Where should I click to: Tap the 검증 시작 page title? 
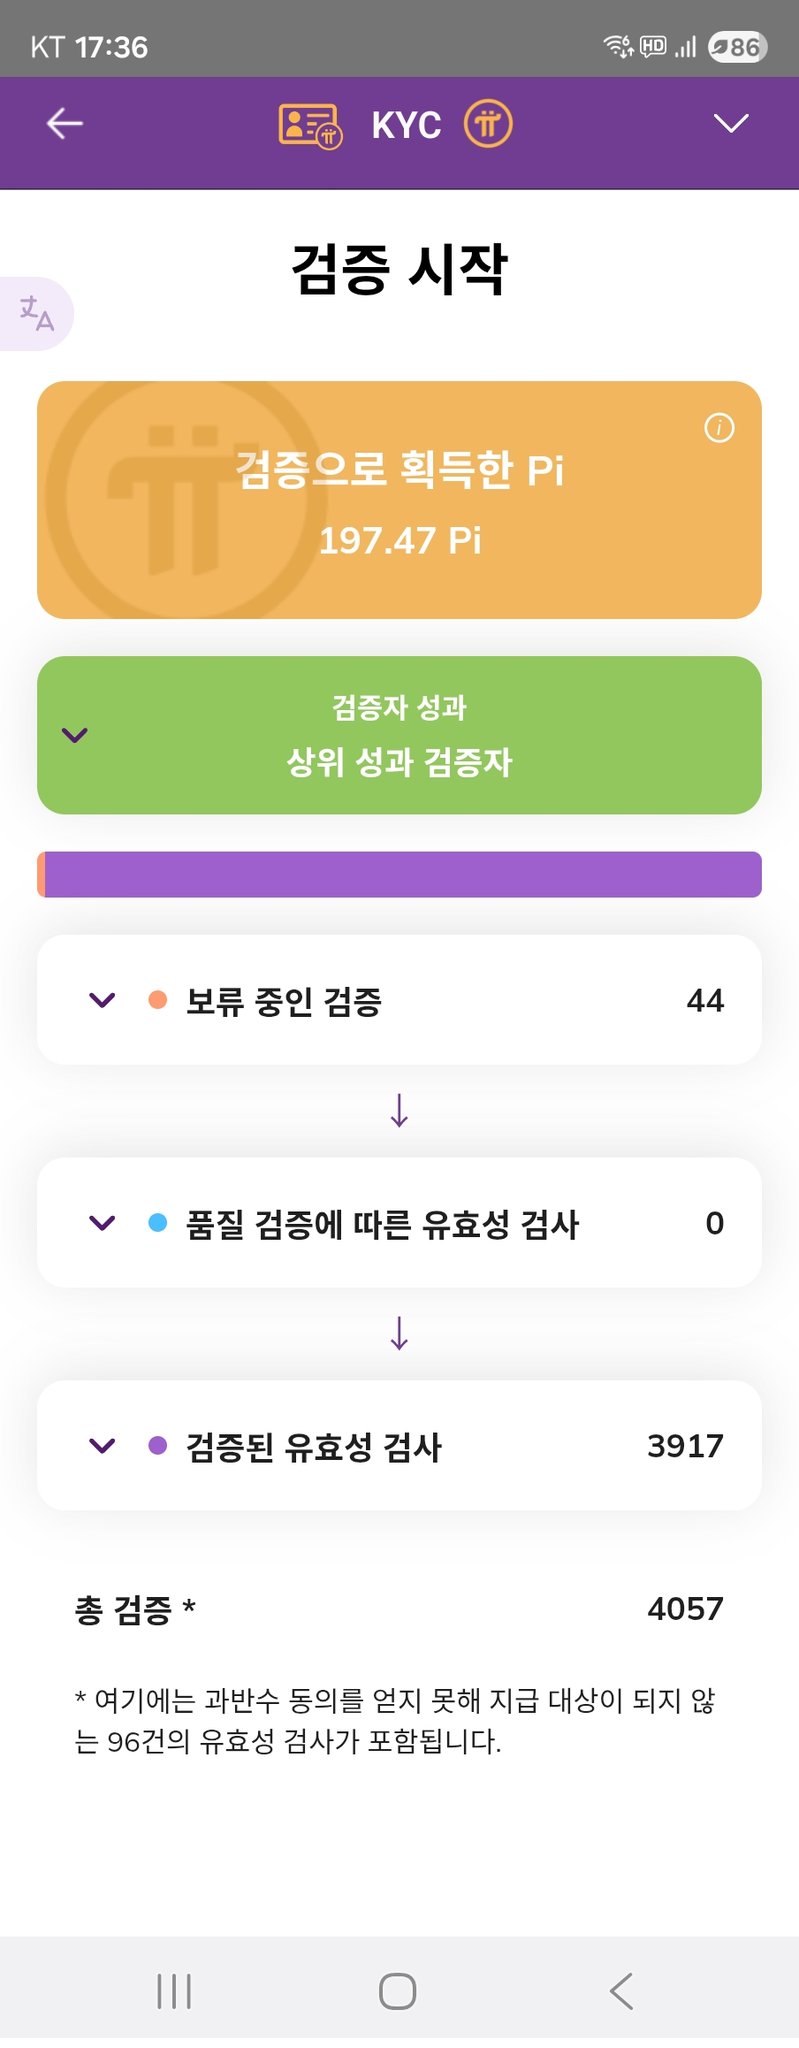tap(399, 269)
